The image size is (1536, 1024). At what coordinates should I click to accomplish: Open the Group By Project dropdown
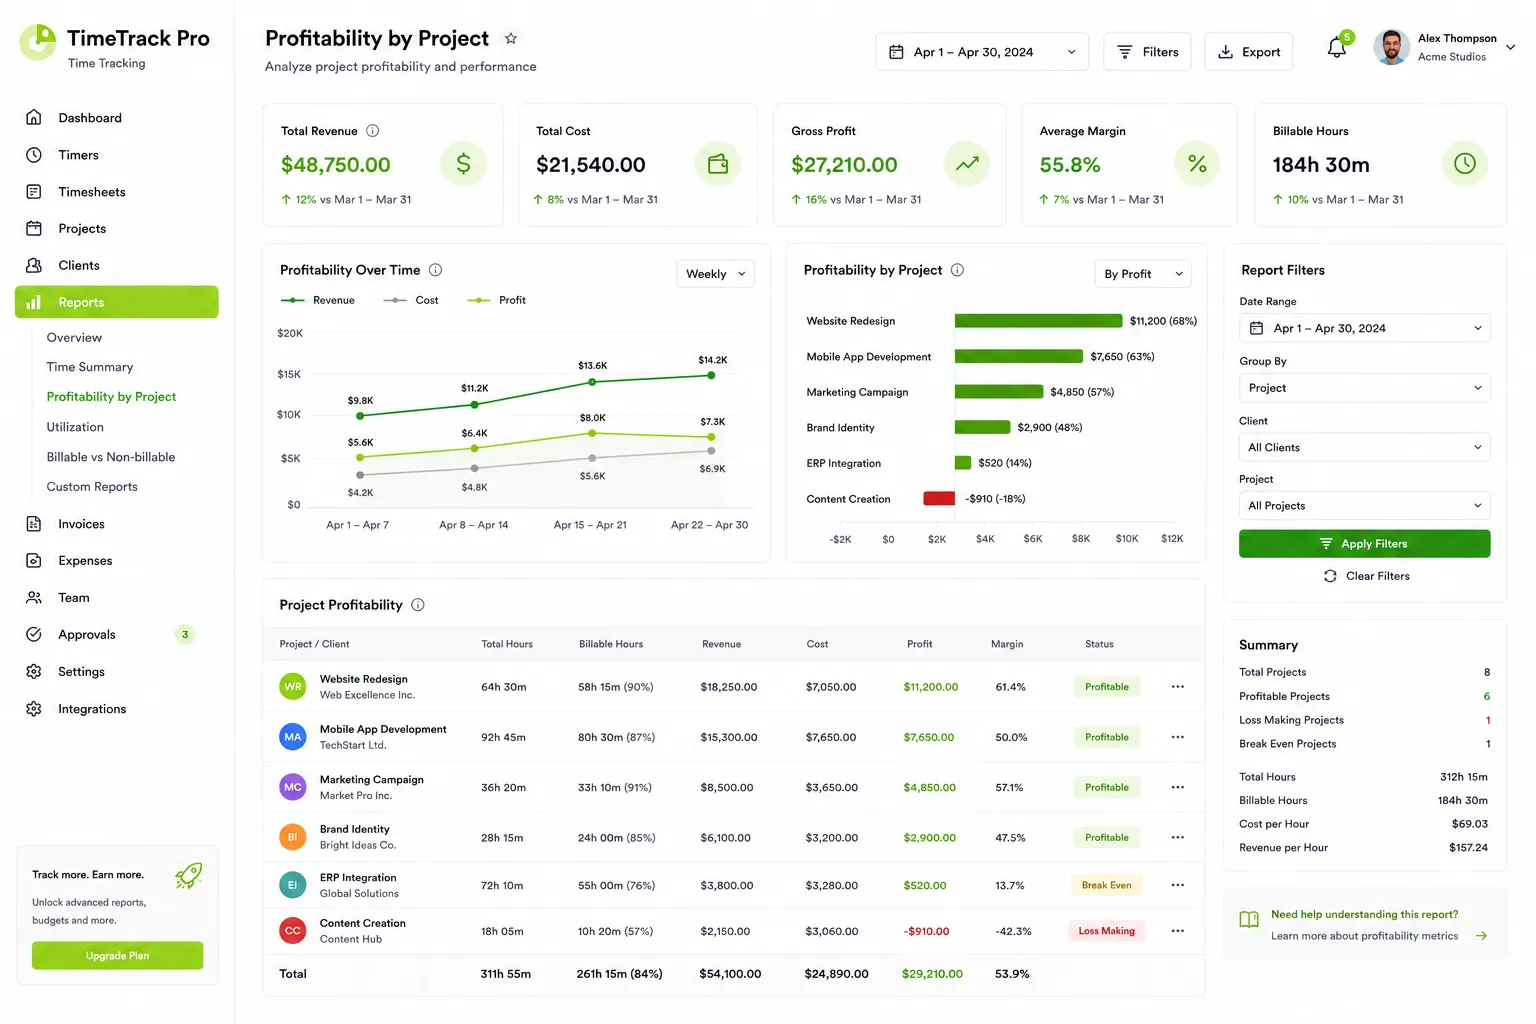[1365, 388]
